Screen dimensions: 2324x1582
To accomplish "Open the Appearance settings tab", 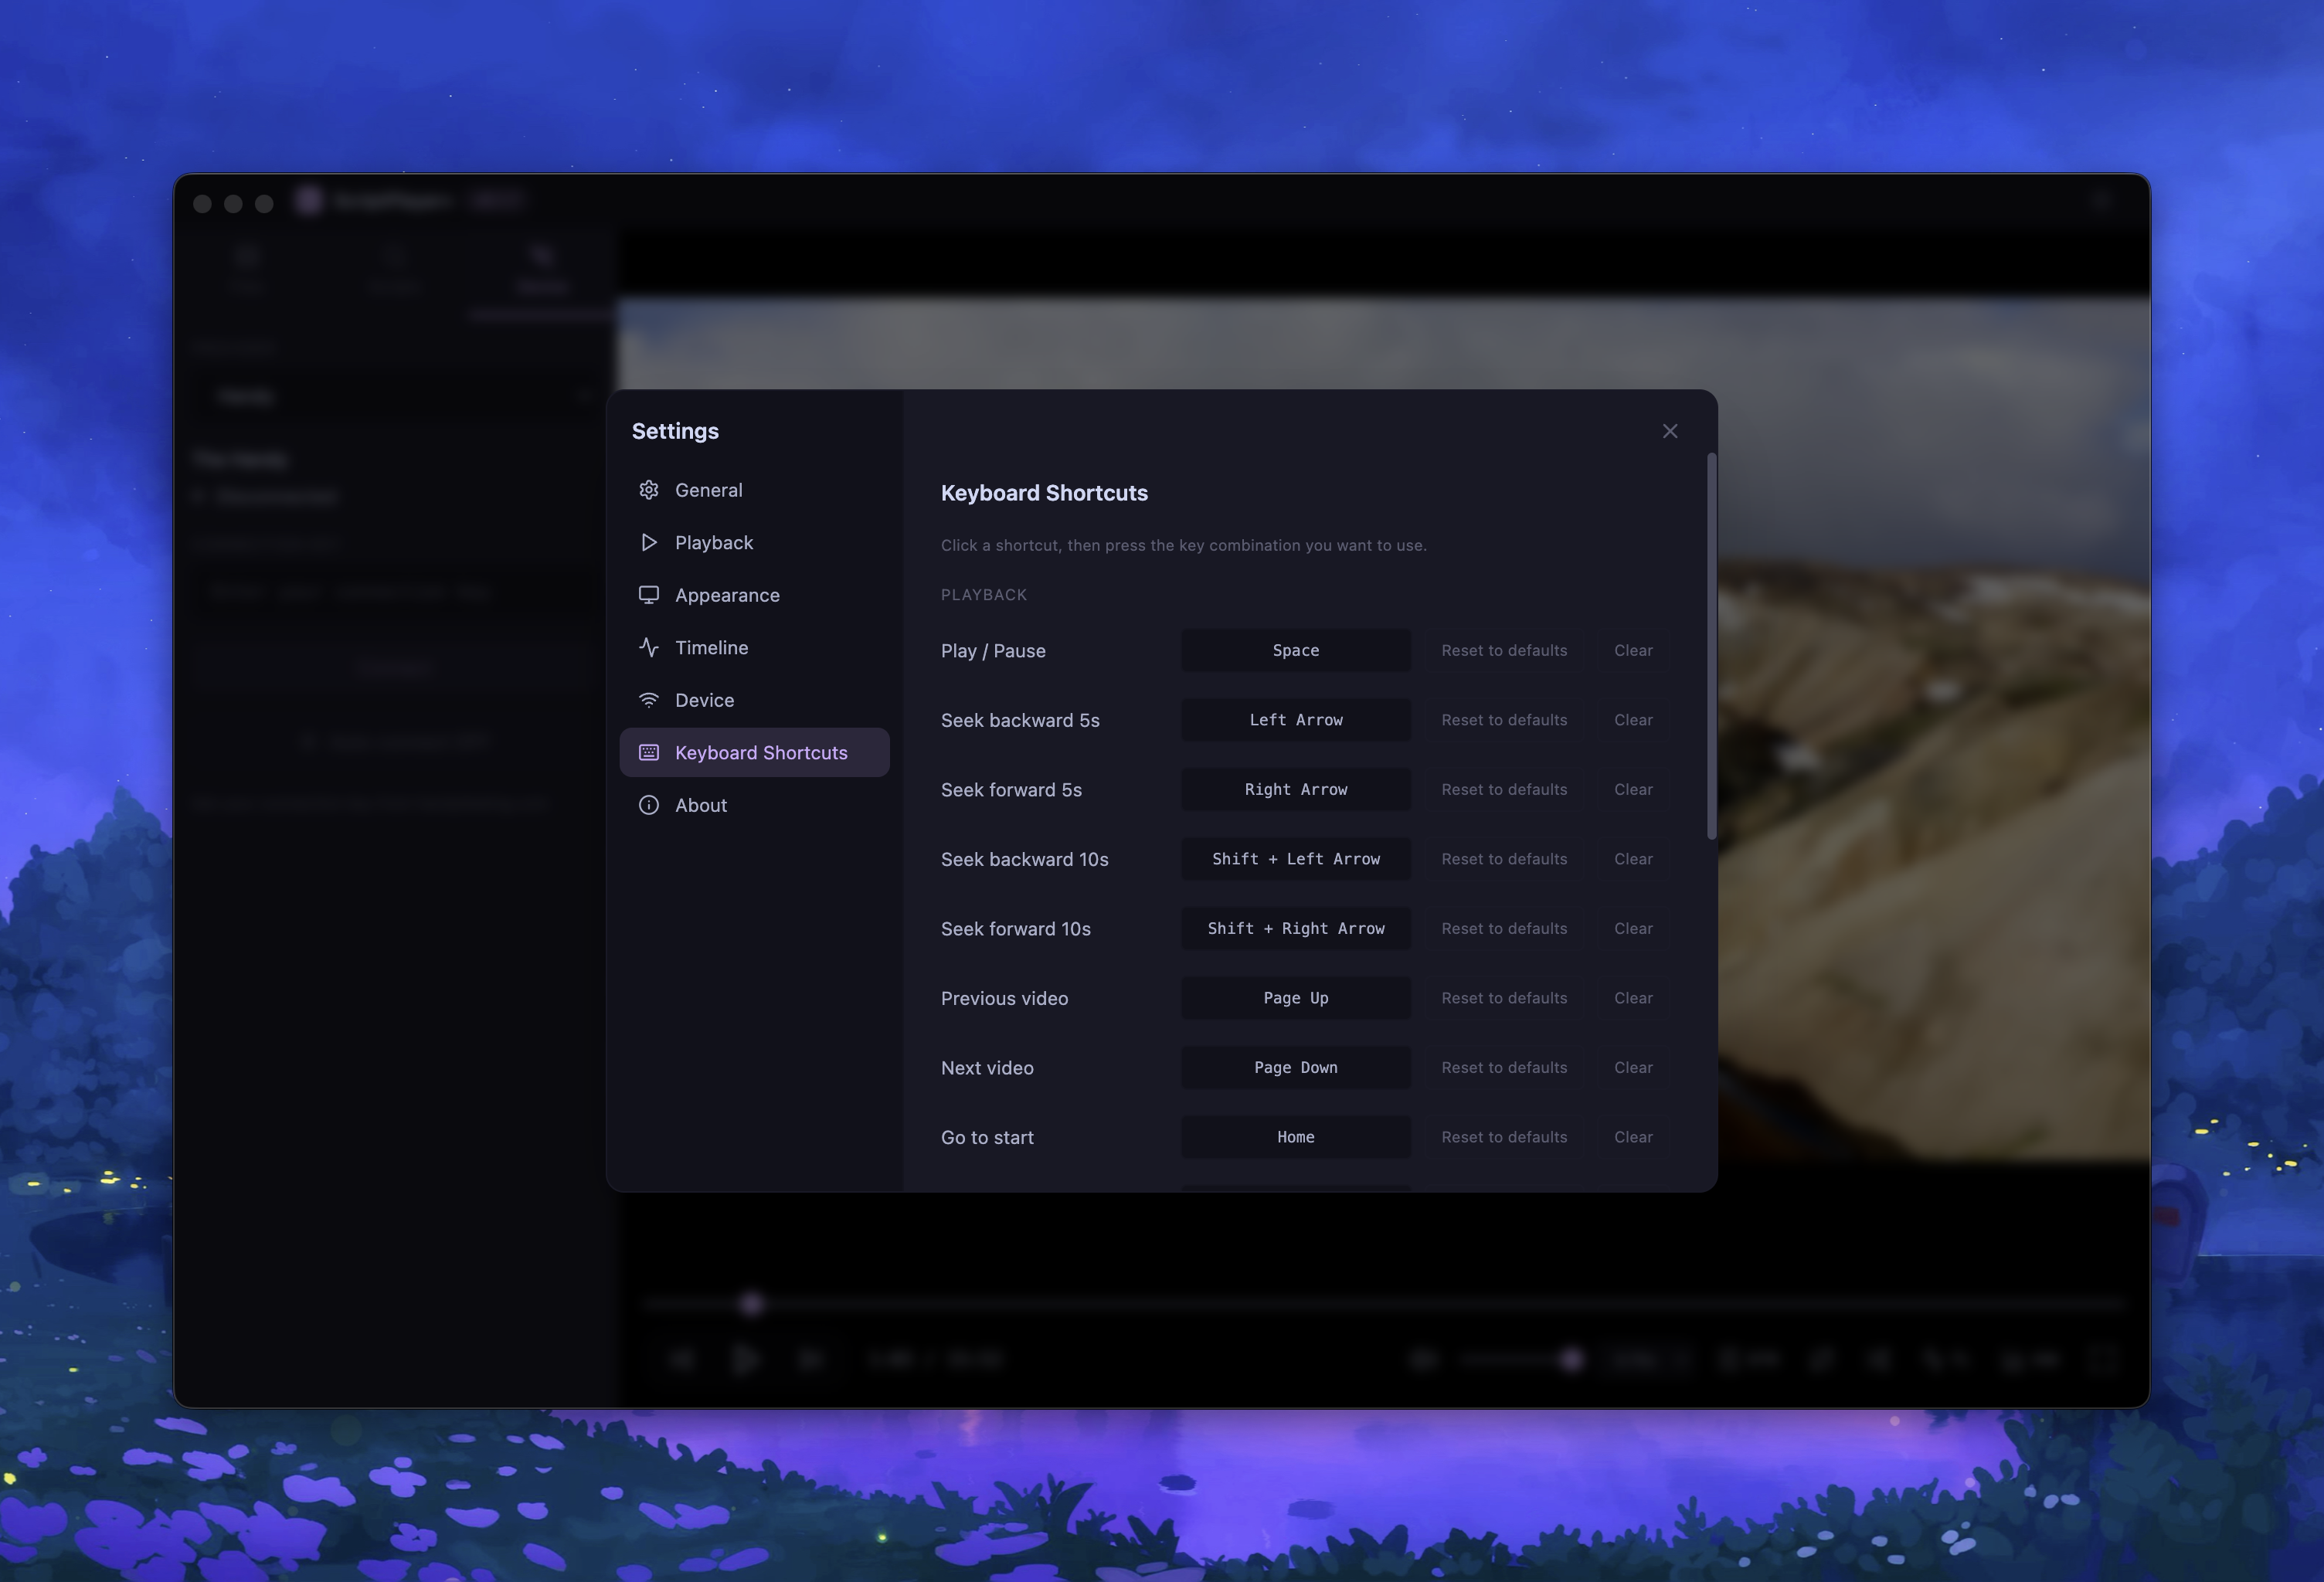I will pos(727,595).
